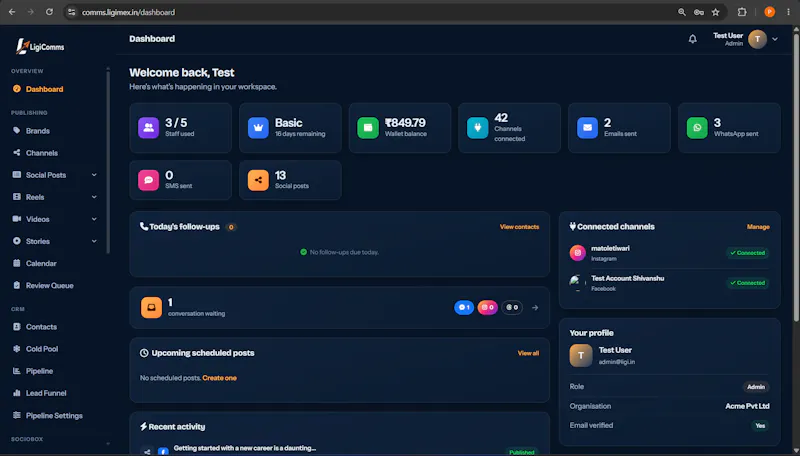Click the profile card T avatar
This screenshot has height=456, width=800.
coord(581,356)
